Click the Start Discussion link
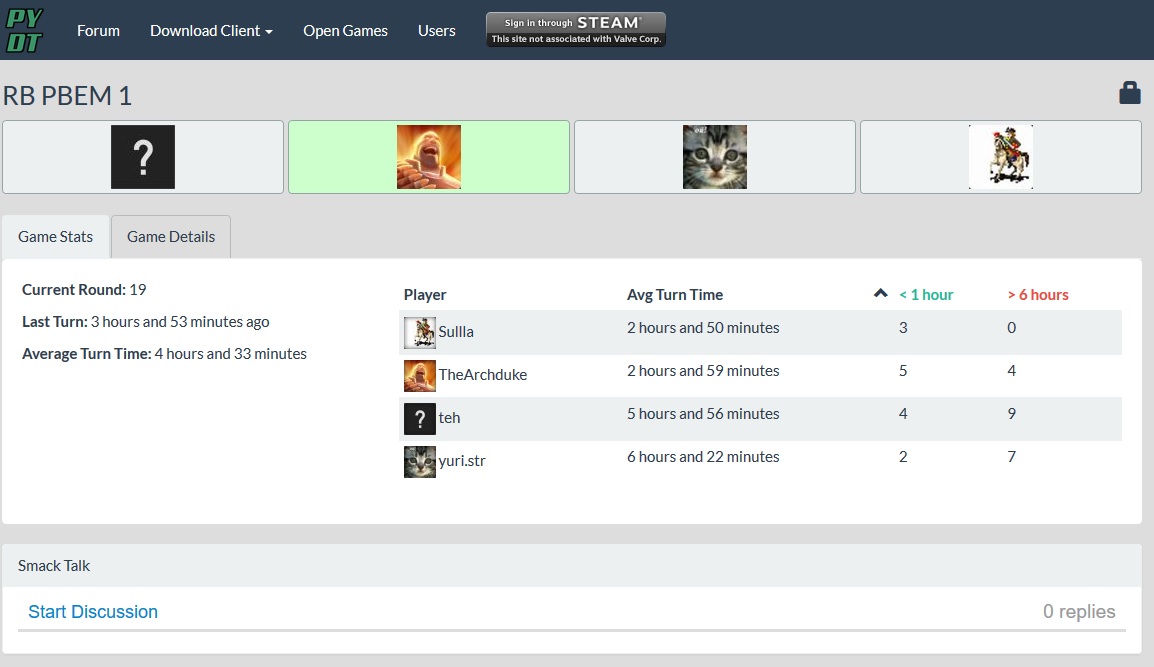This screenshot has width=1154, height=667. [x=93, y=612]
